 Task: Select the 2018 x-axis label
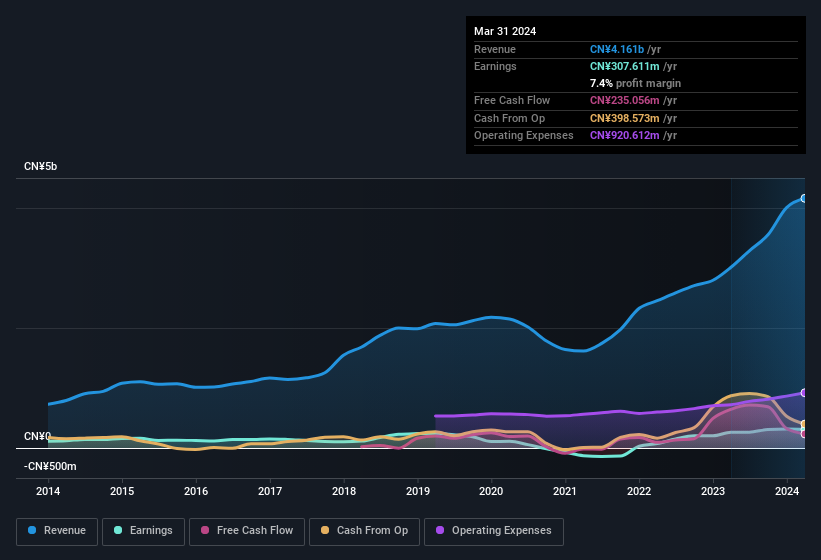click(344, 491)
